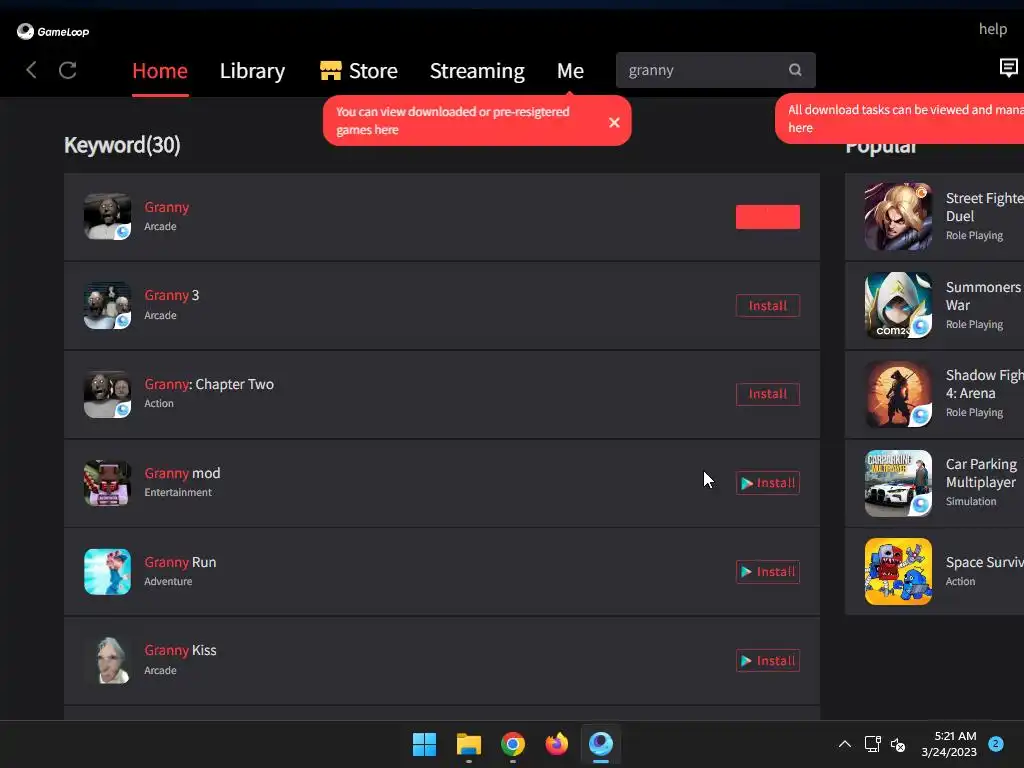Viewport: 1024px width, 768px height.
Task: Click the granny search input field
Action: point(716,70)
